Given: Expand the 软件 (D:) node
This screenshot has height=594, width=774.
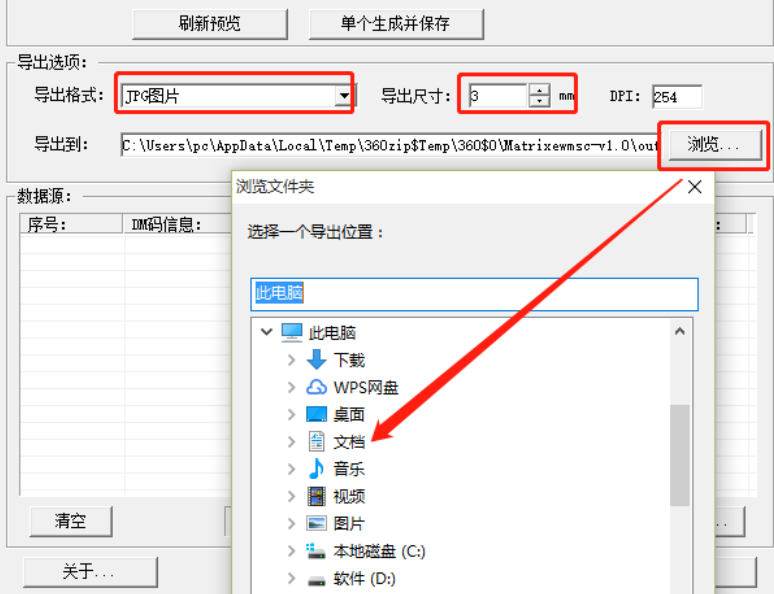Looking at the screenshot, I should (x=292, y=578).
